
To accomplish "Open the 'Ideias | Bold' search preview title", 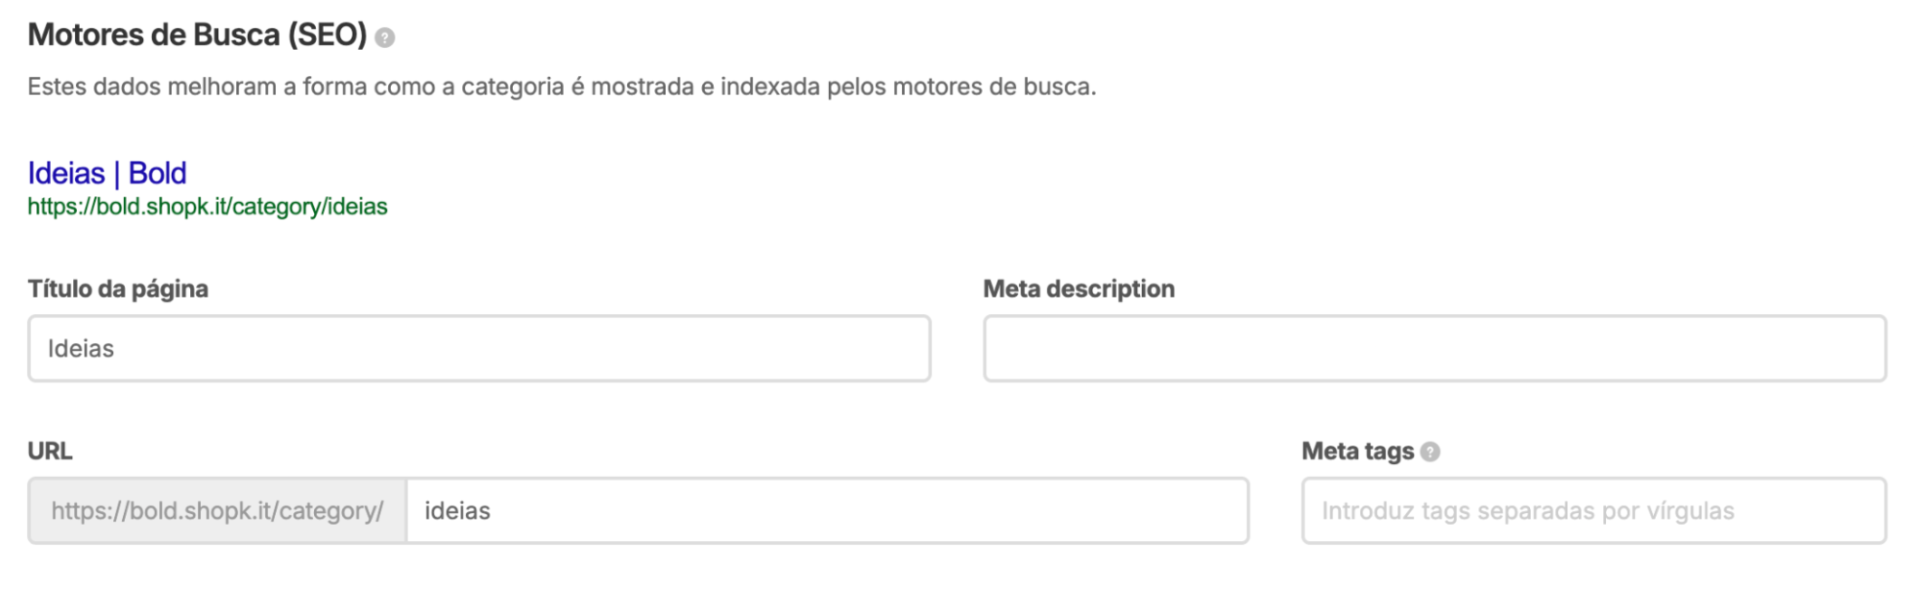I will 107,173.
